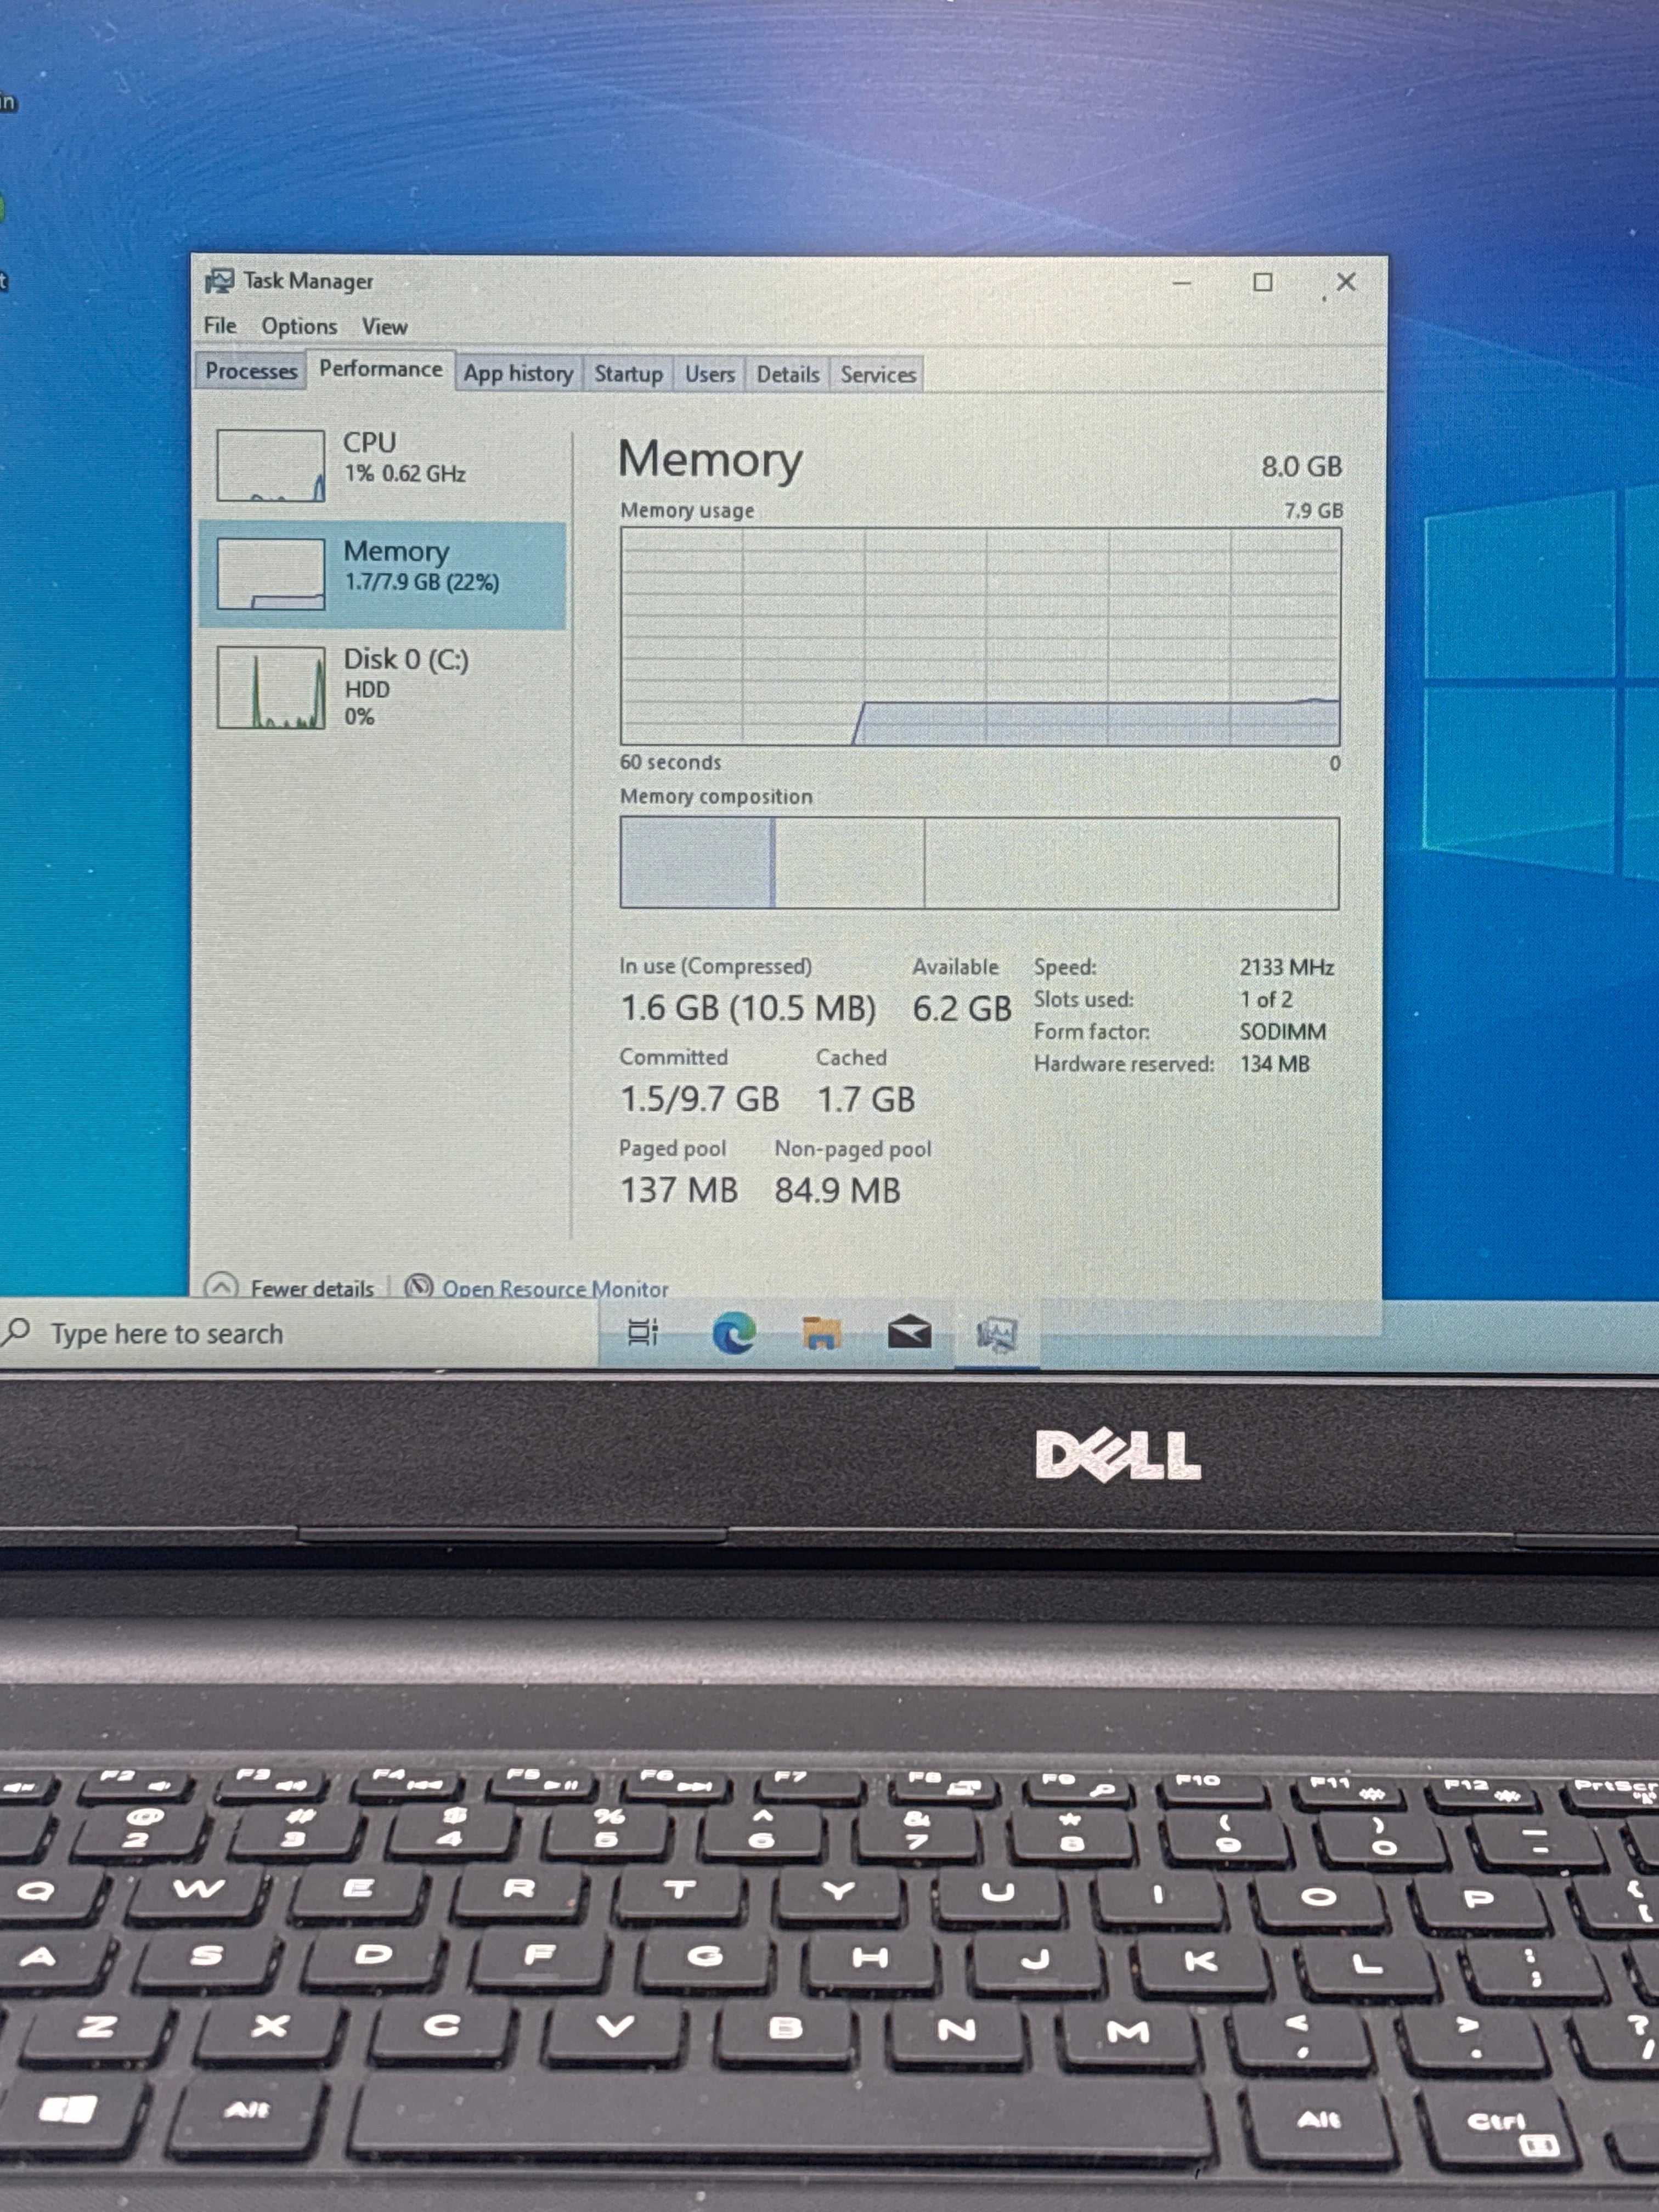Select the CPU performance graph thumbnail
Screen dimensions: 1659x2212
tap(271, 466)
